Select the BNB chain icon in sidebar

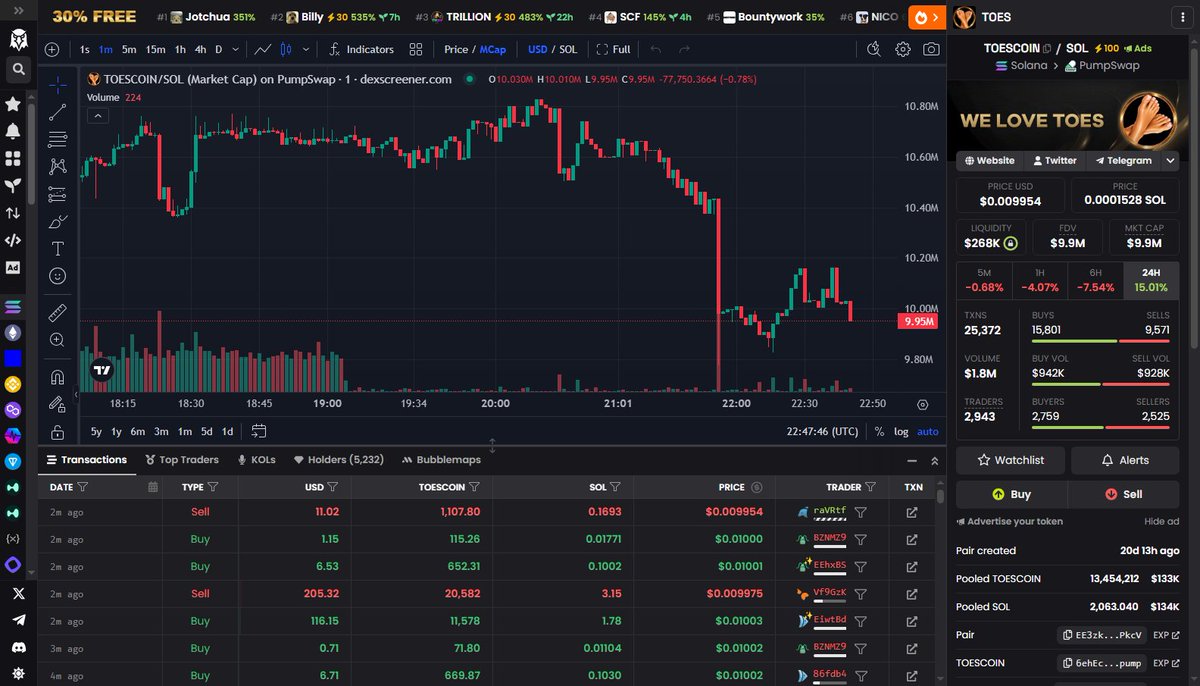point(13,383)
